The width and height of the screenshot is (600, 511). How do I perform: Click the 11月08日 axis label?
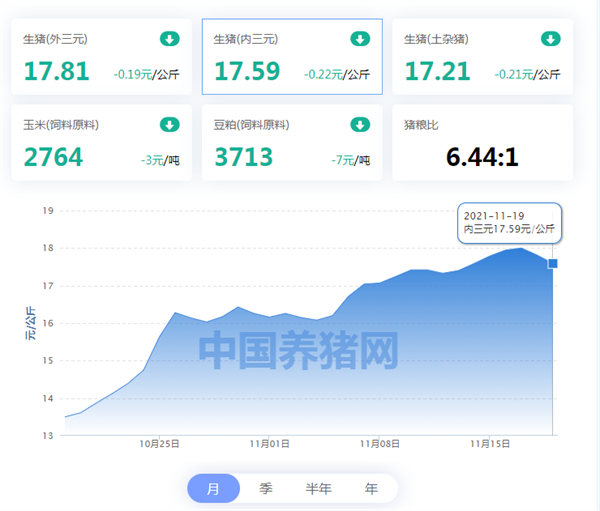click(380, 444)
